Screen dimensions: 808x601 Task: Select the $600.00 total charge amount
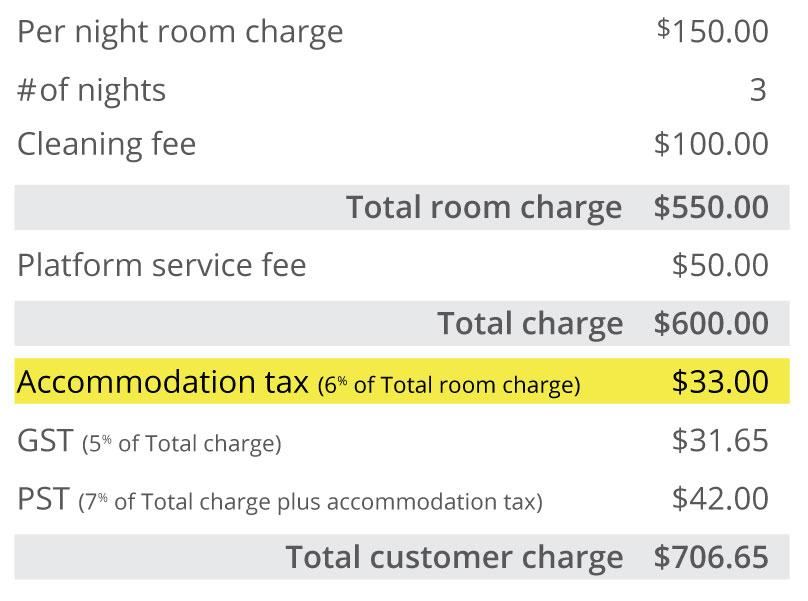tap(711, 323)
